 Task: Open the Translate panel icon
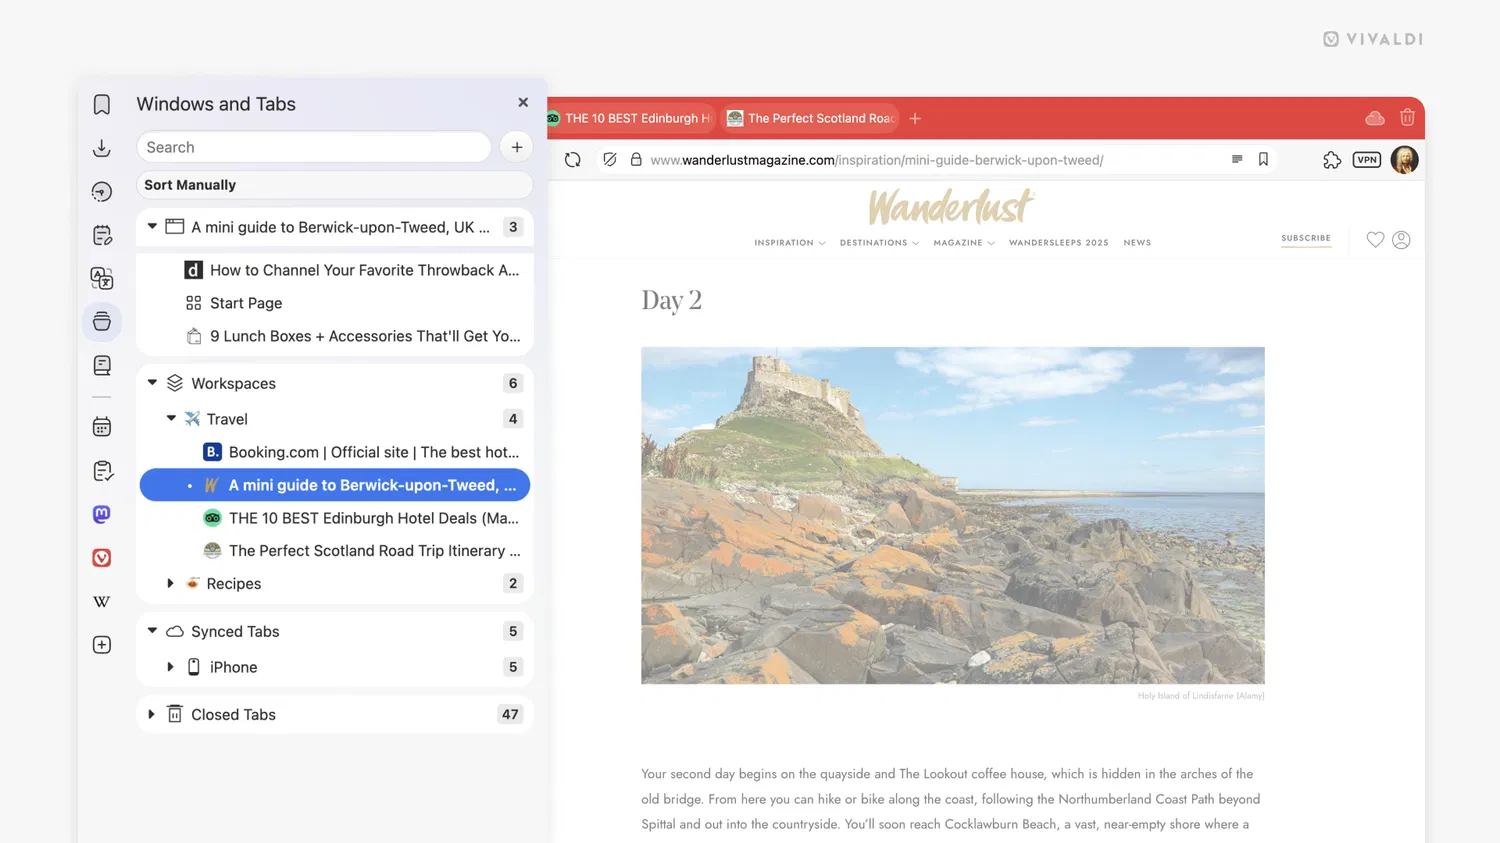pos(102,278)
